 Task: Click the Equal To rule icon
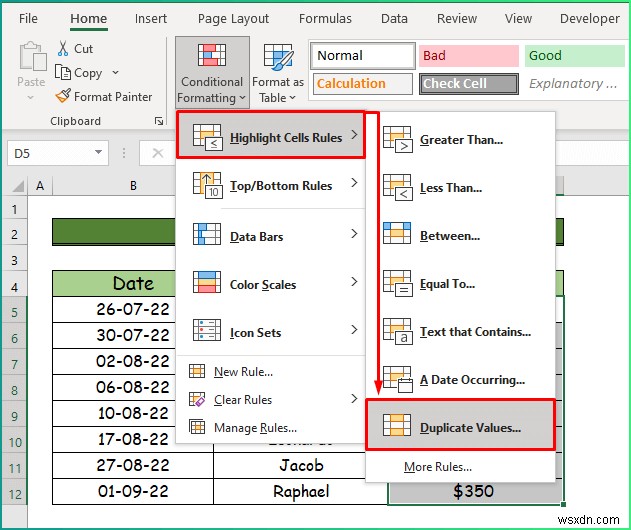tap(398, 283)
